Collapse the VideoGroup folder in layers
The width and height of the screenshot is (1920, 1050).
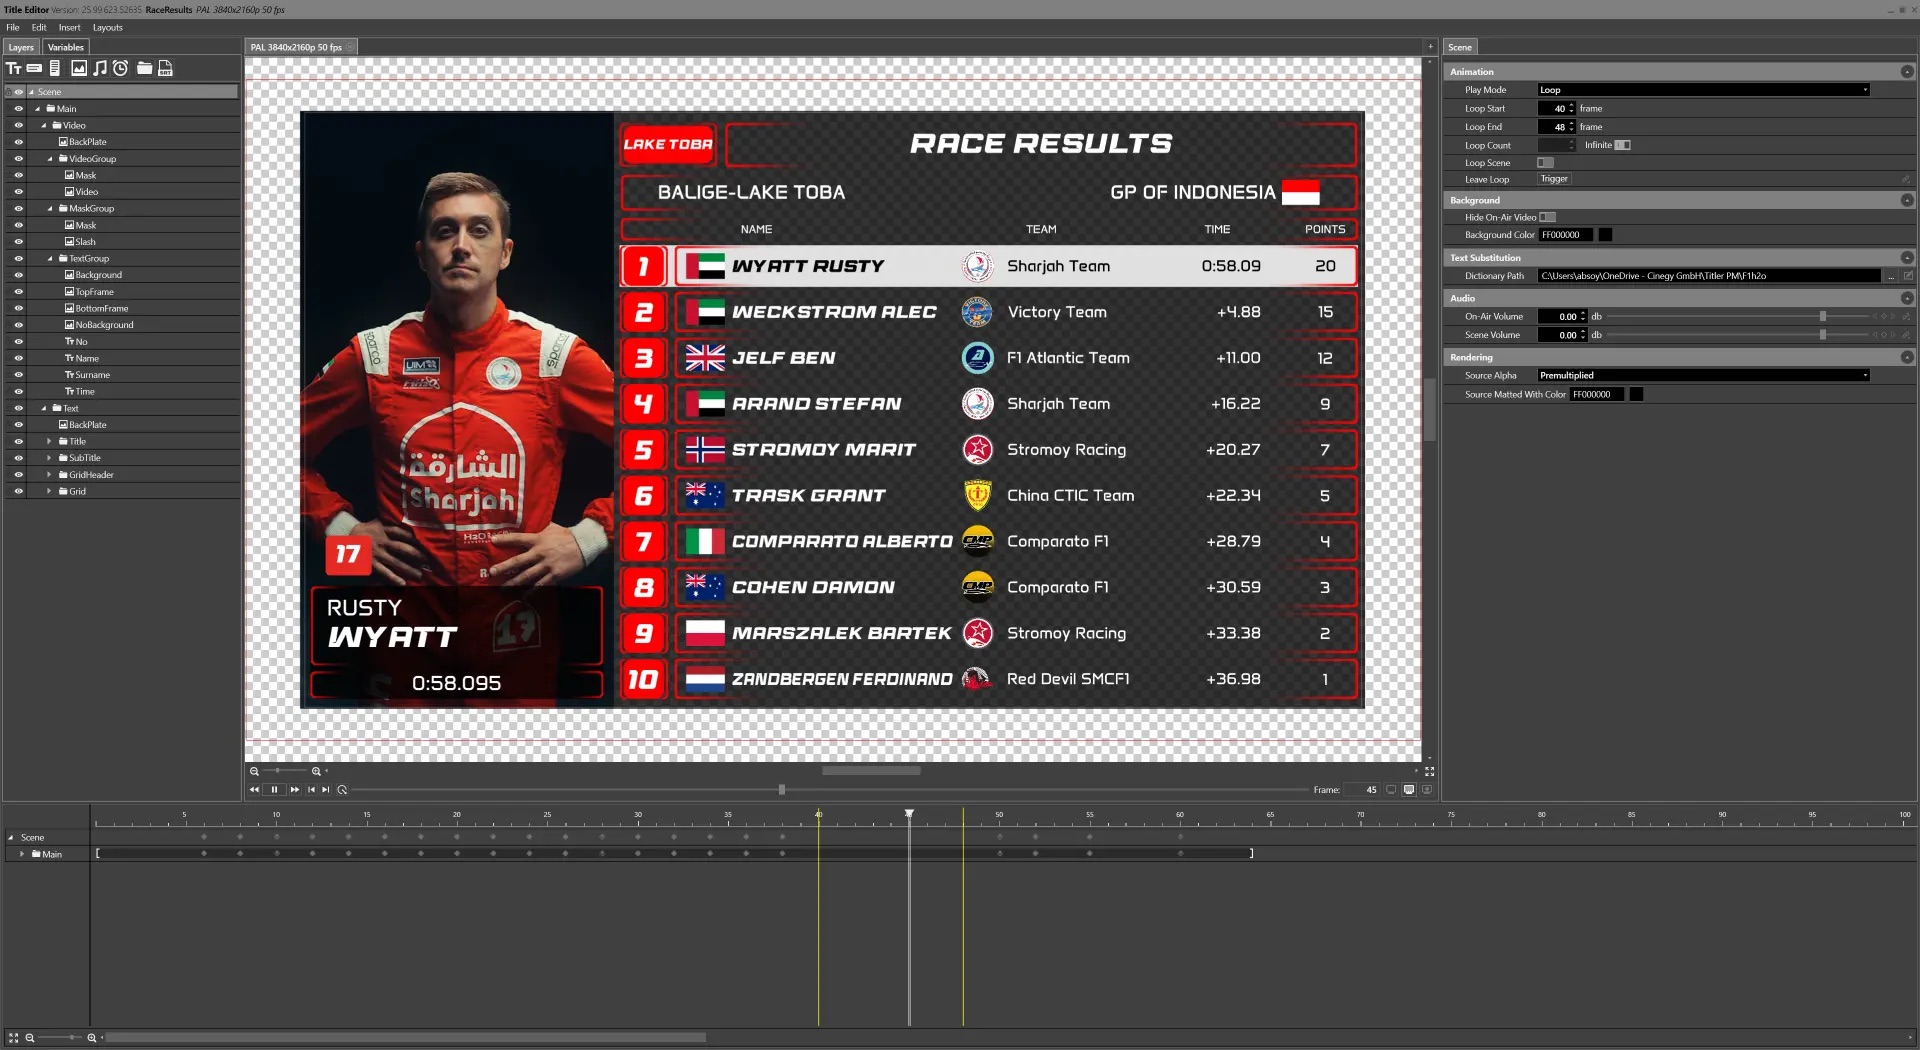coord(50,159)
